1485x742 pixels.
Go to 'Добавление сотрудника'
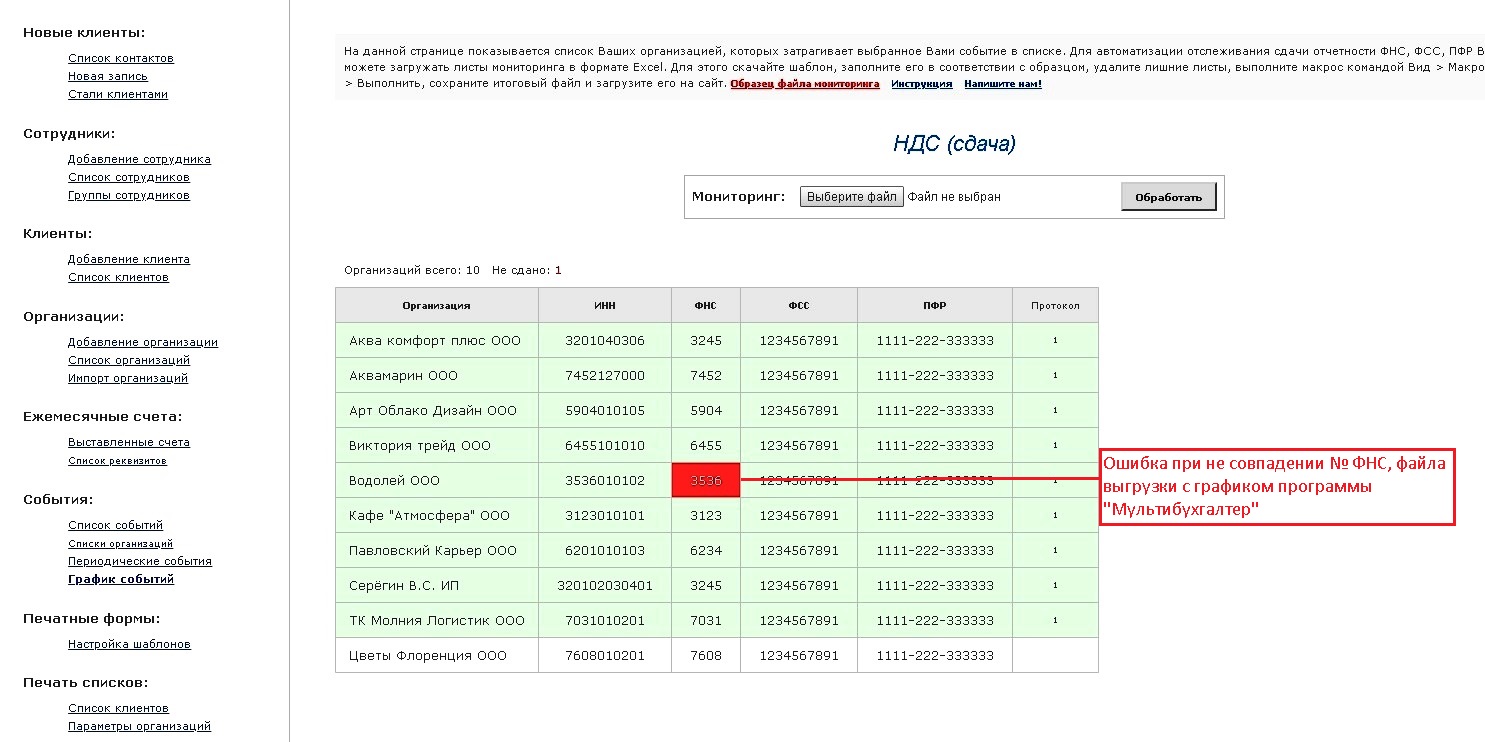(139, 159)
